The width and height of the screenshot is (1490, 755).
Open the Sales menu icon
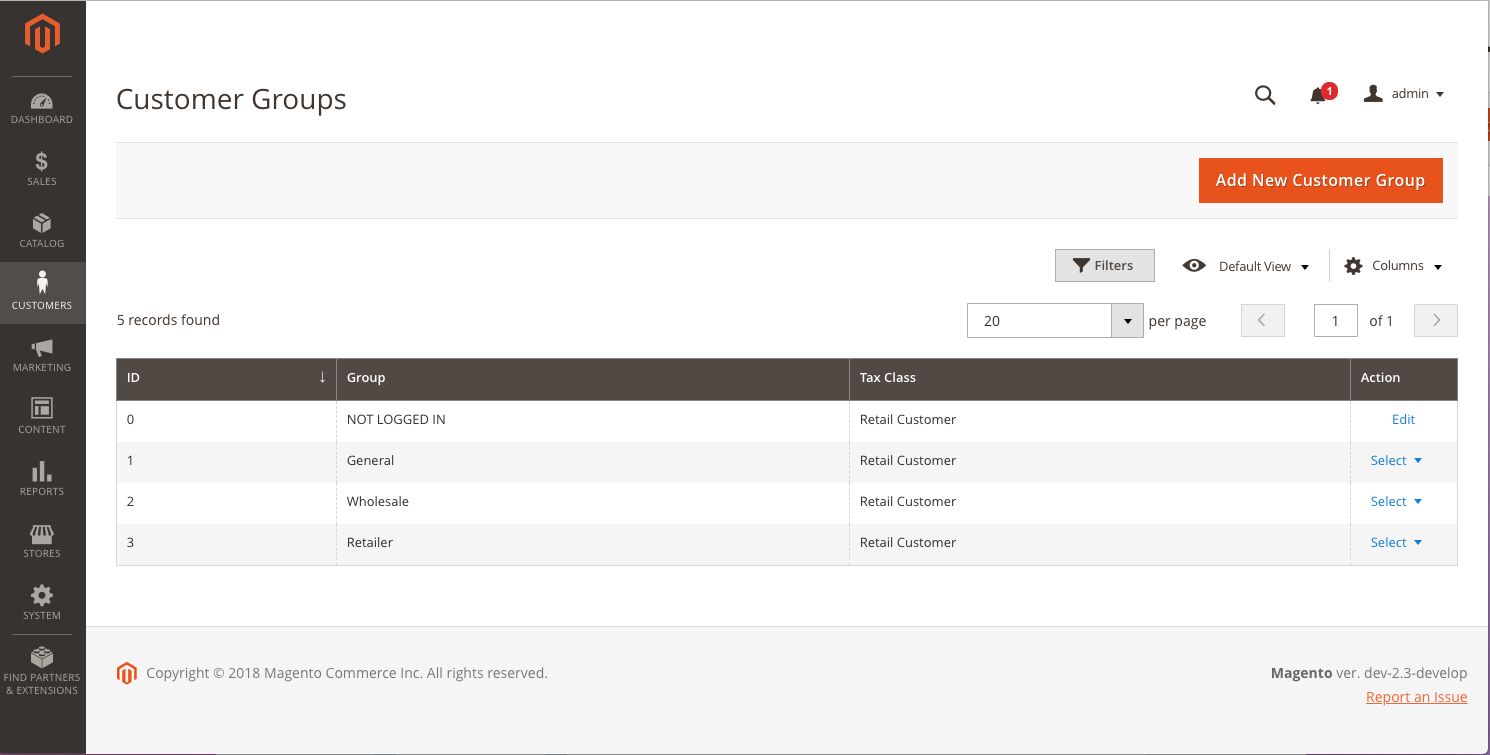(x=42, y=169)
